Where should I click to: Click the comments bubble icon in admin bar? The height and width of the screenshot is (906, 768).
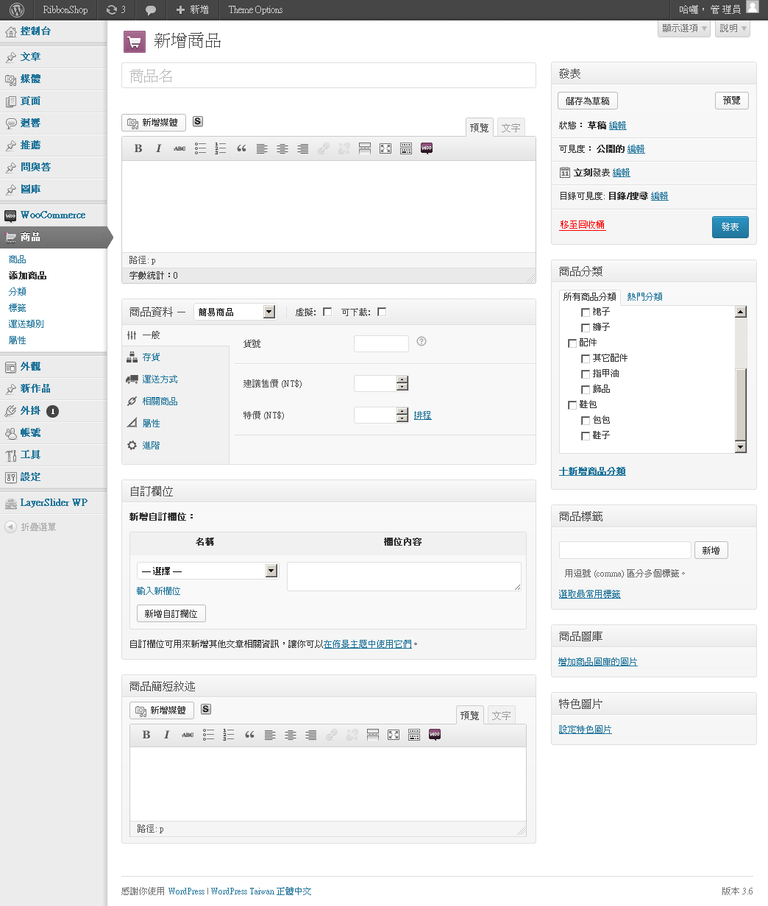pyautogui.click(x=150, y=10)
